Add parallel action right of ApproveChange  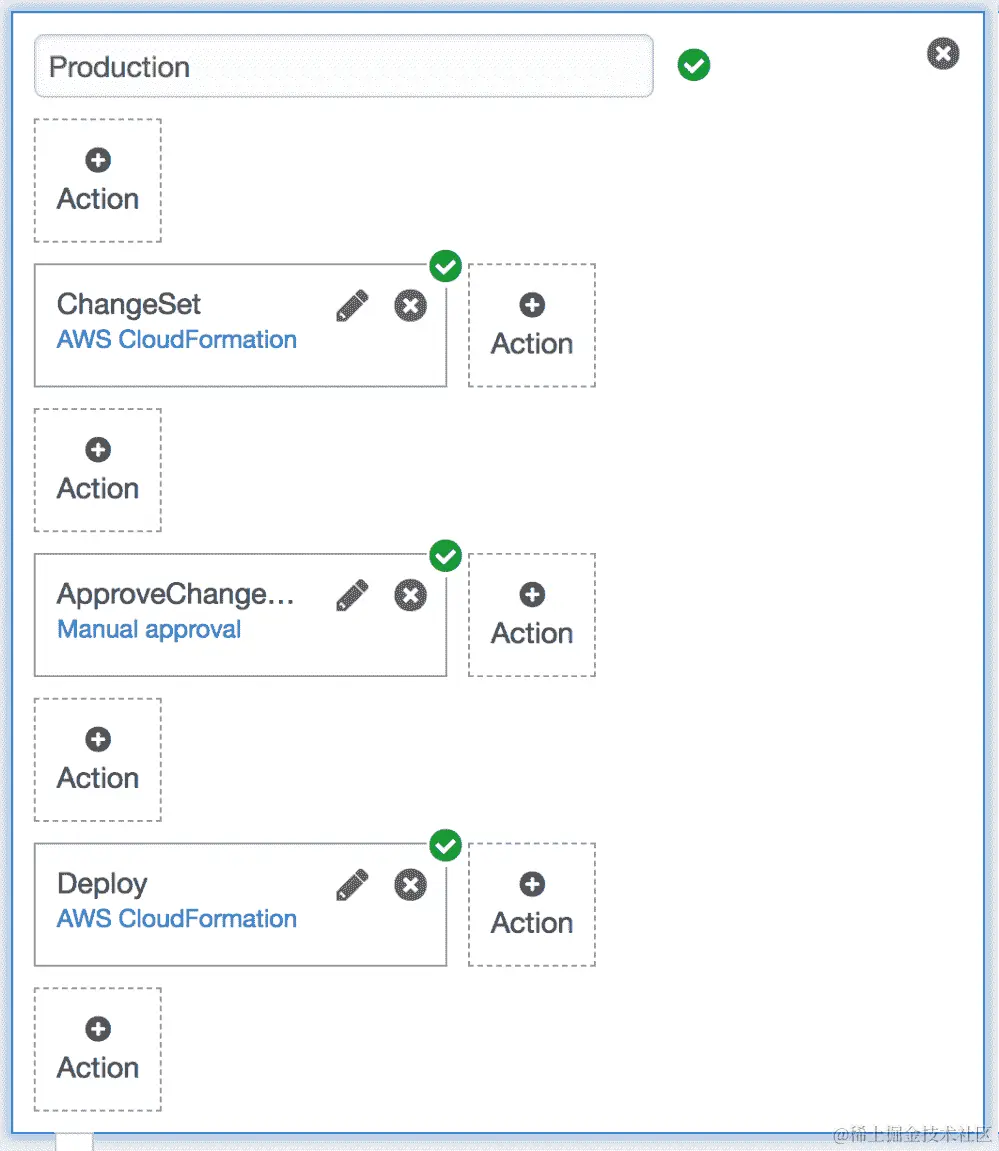coord(532,615)
